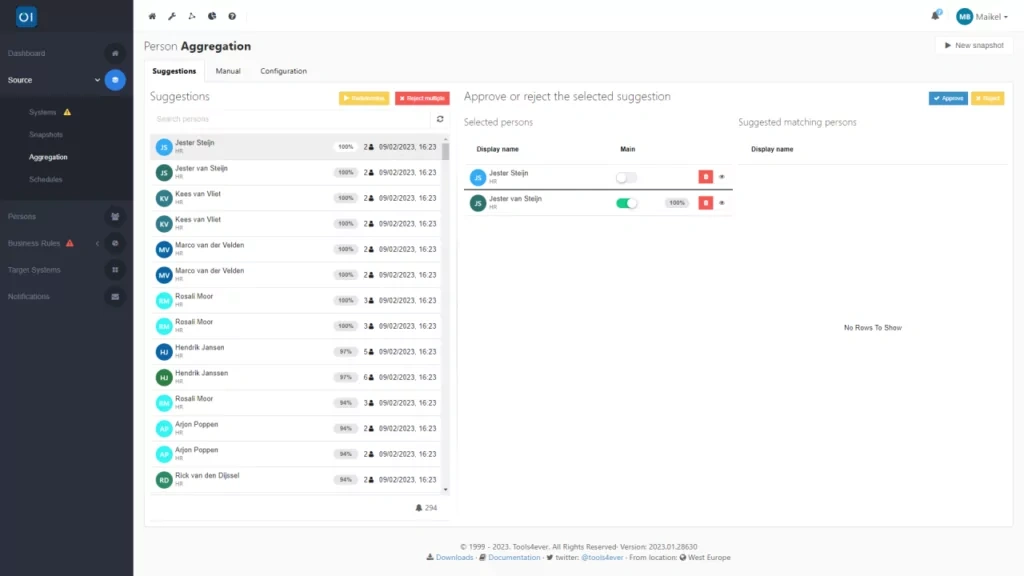Delete Jester Steijn using the red trash icon
Image resolution: width=1024 pixels, height=576 pixels.
[x=707, y=177]
